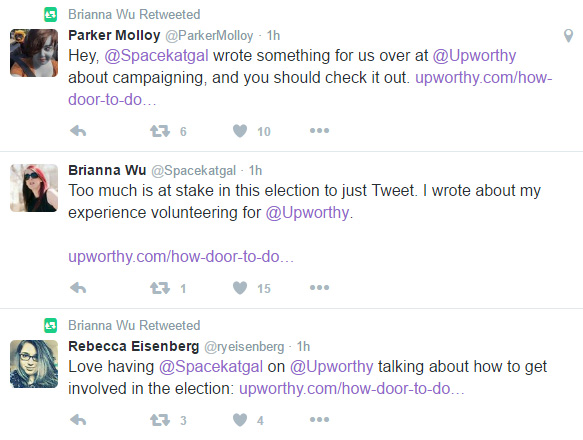The width and height of the screenshot is (583, 440).
Task: Click the green retweeted icon above Parker's tweet
Action: pos(51,15)
